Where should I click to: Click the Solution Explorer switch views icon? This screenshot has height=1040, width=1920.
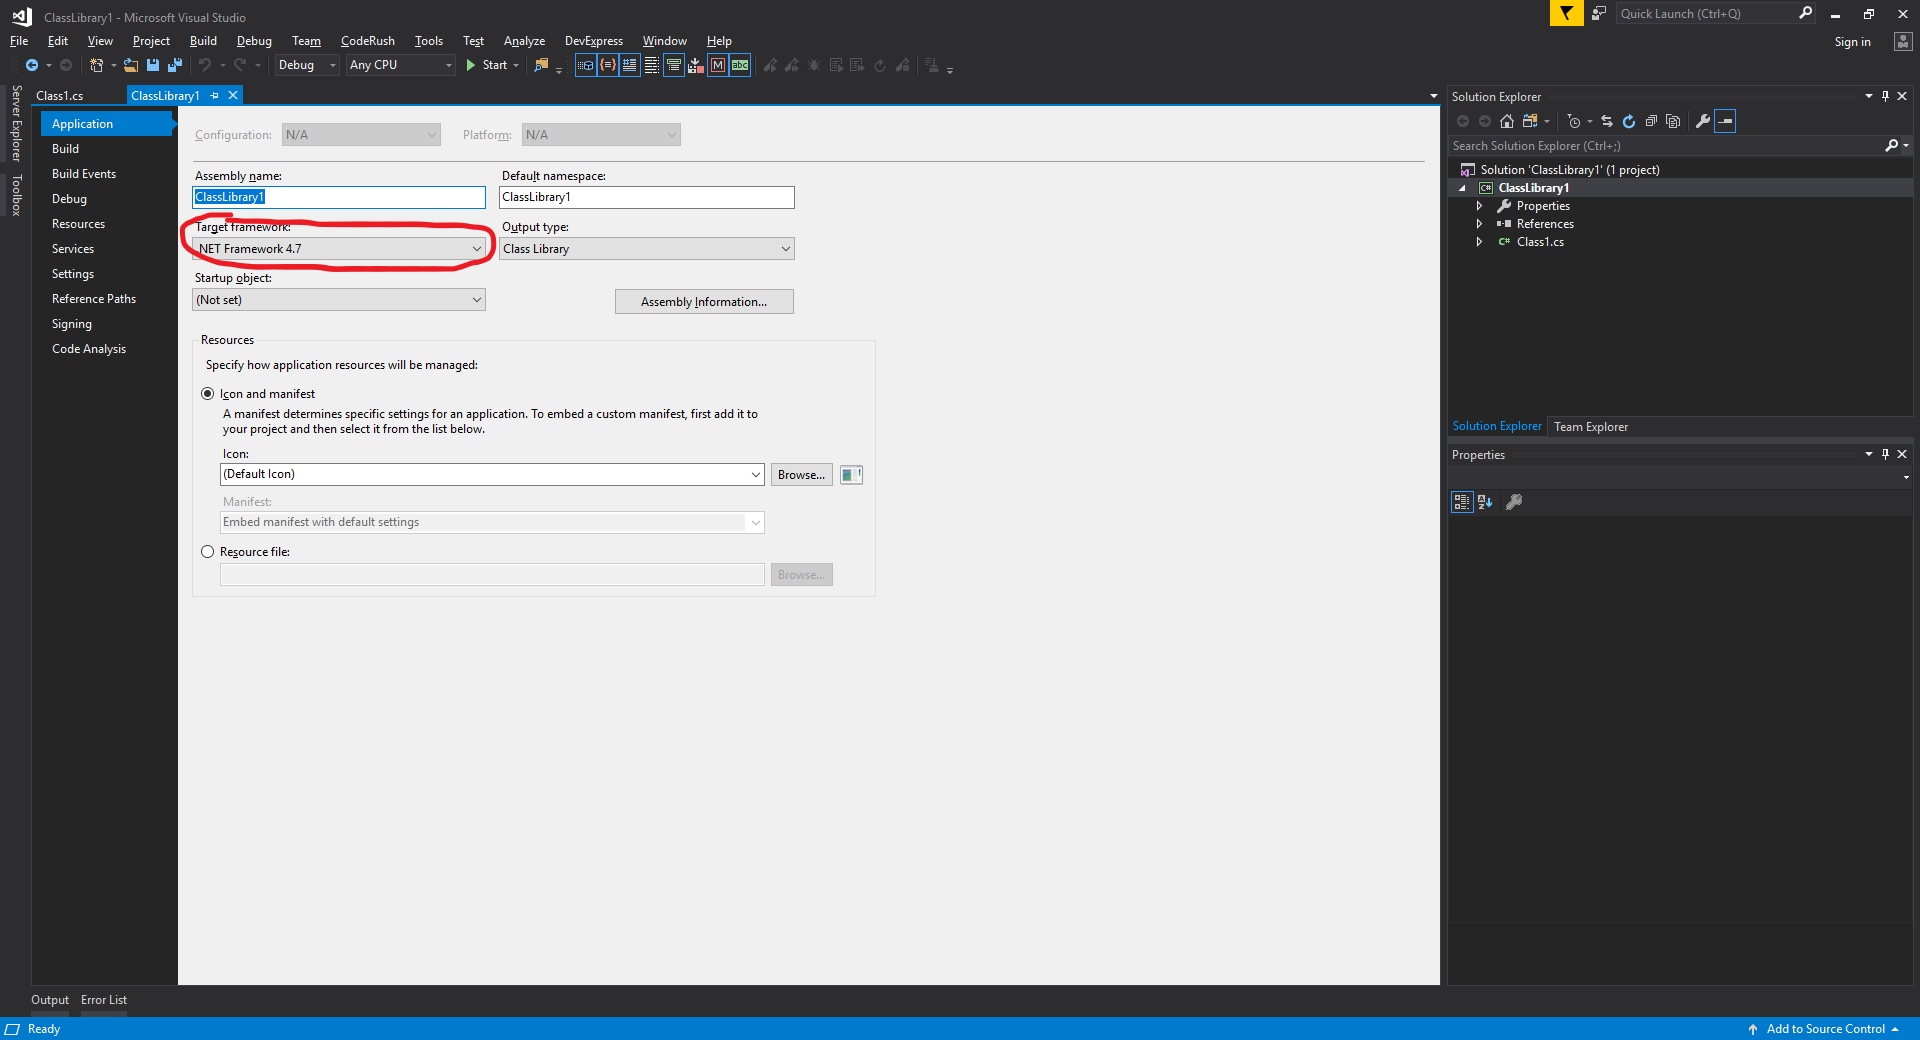(1530, 121)
